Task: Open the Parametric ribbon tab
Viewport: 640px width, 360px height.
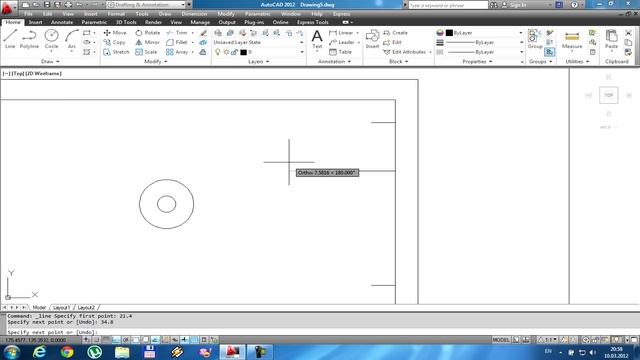Action: (94, 22)
